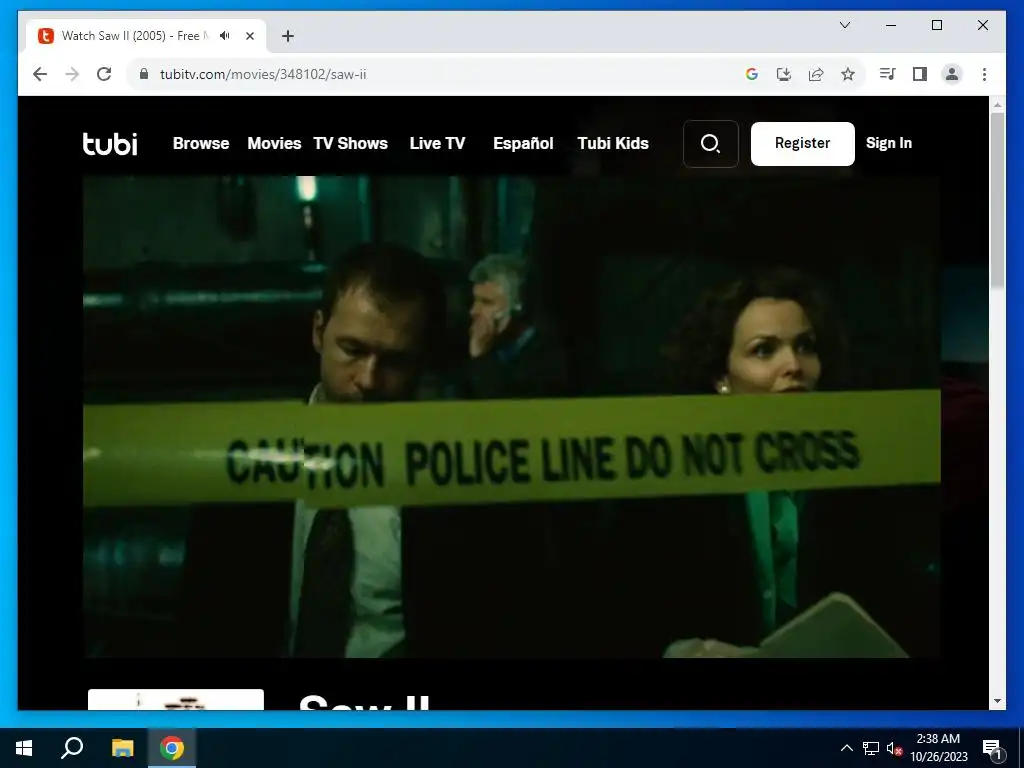The image size is (1024, 768).
Task: Go to TV Shows section
Action: (x=351, y=144)
